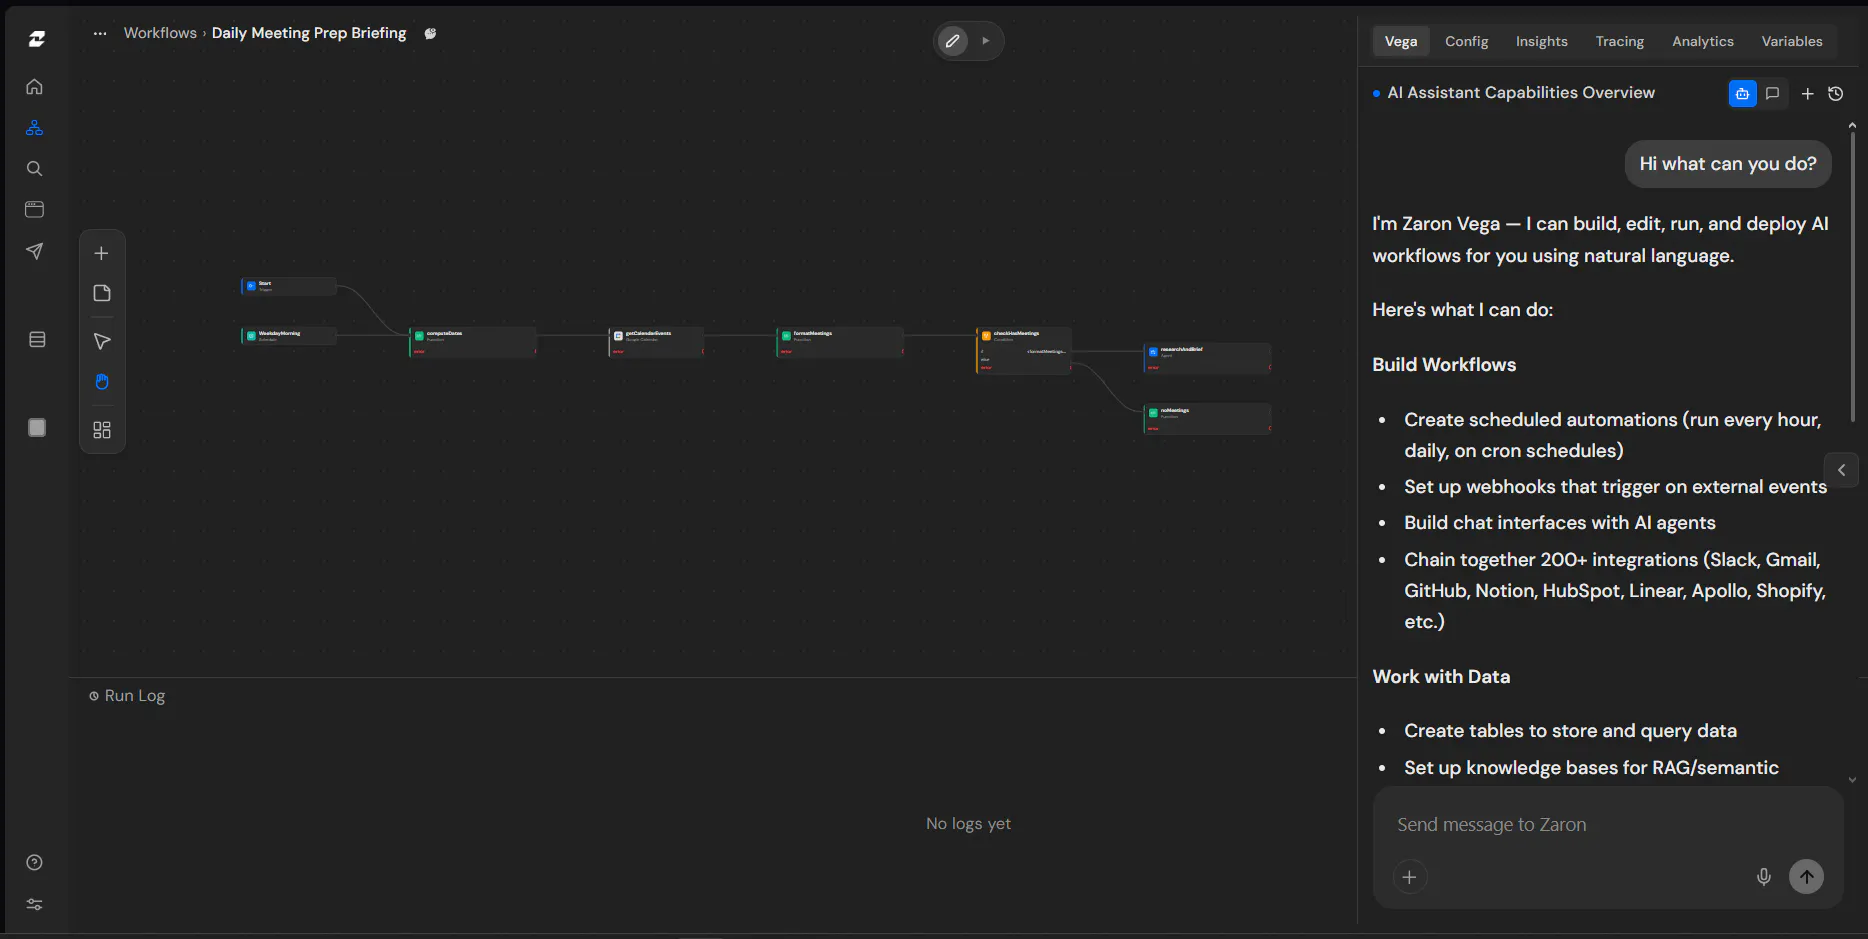
Task: Switch to edit mode with the pencil button
Action: pyautogui.click(x=953, y=41)
